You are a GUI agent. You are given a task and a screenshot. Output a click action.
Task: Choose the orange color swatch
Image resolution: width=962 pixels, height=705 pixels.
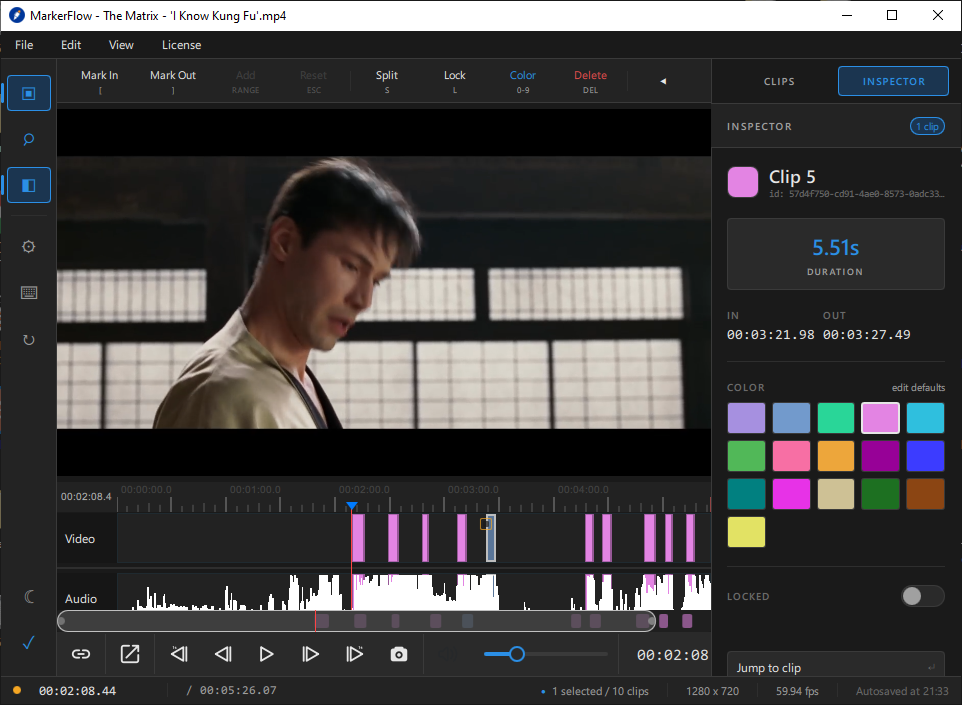coord(836,456)
